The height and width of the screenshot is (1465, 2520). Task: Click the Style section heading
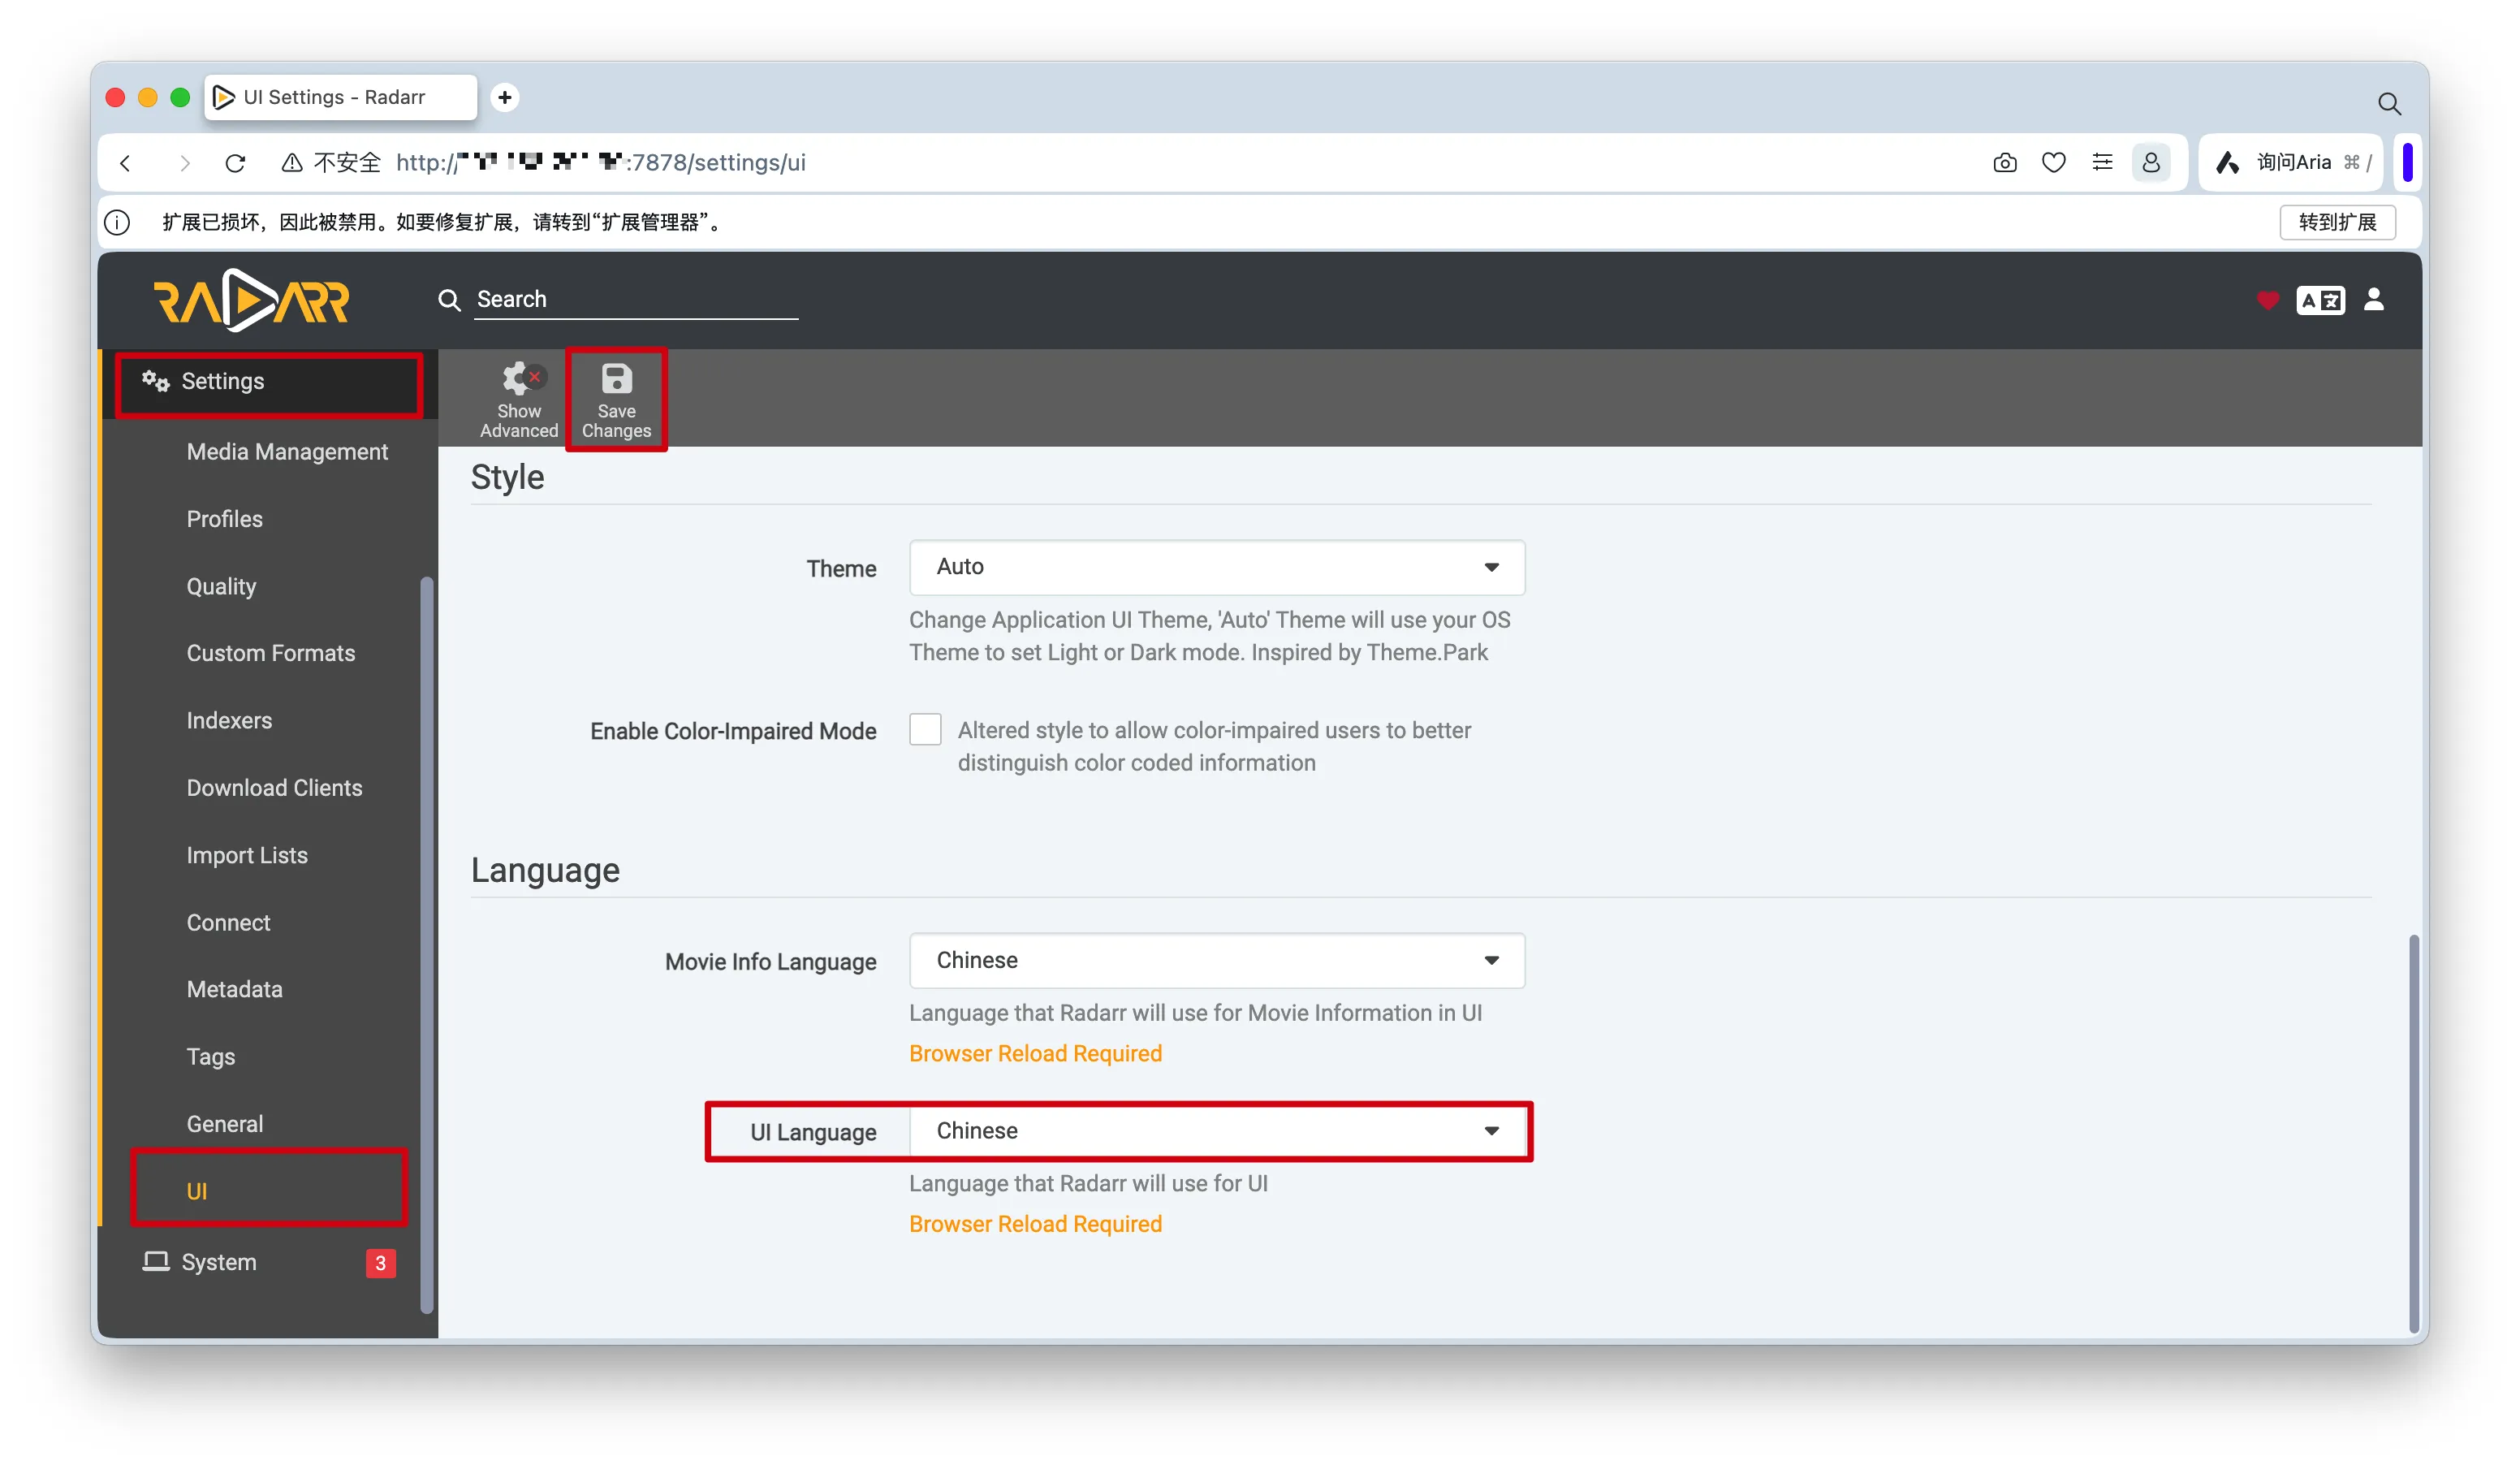(507, 477)
